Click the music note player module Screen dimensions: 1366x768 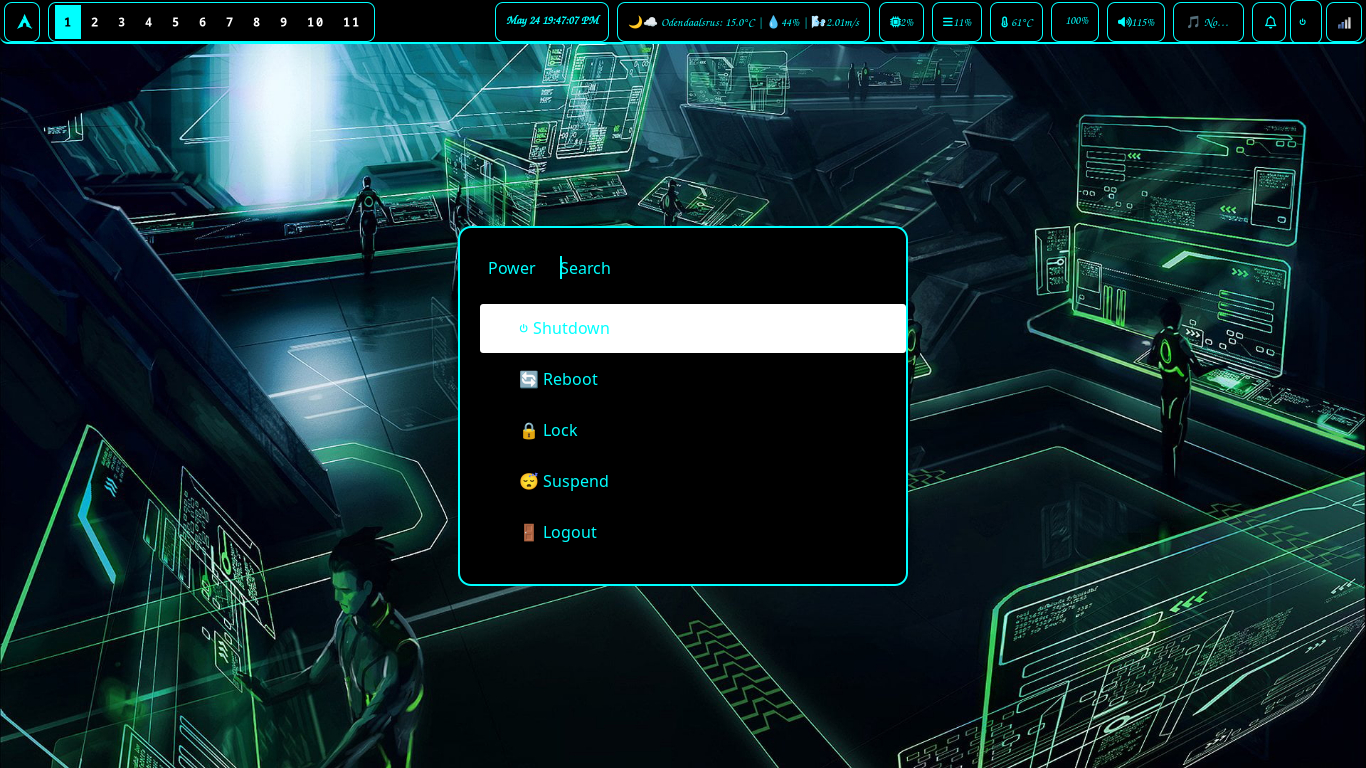point(1208,22)
